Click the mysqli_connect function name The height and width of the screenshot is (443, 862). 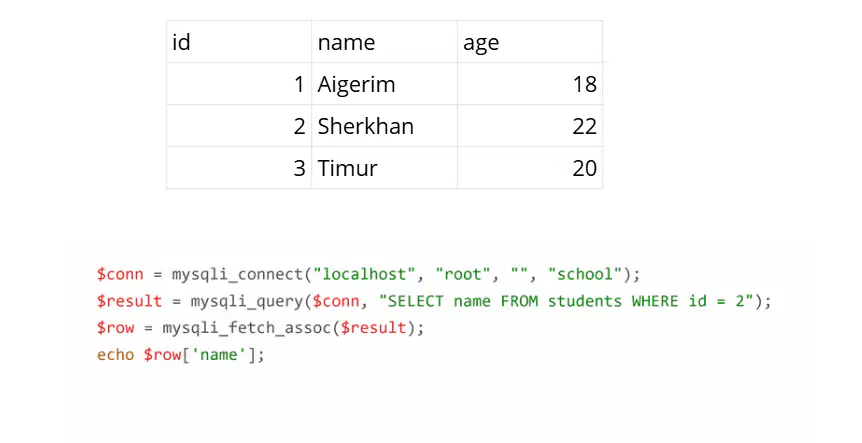tap(237, 274)
